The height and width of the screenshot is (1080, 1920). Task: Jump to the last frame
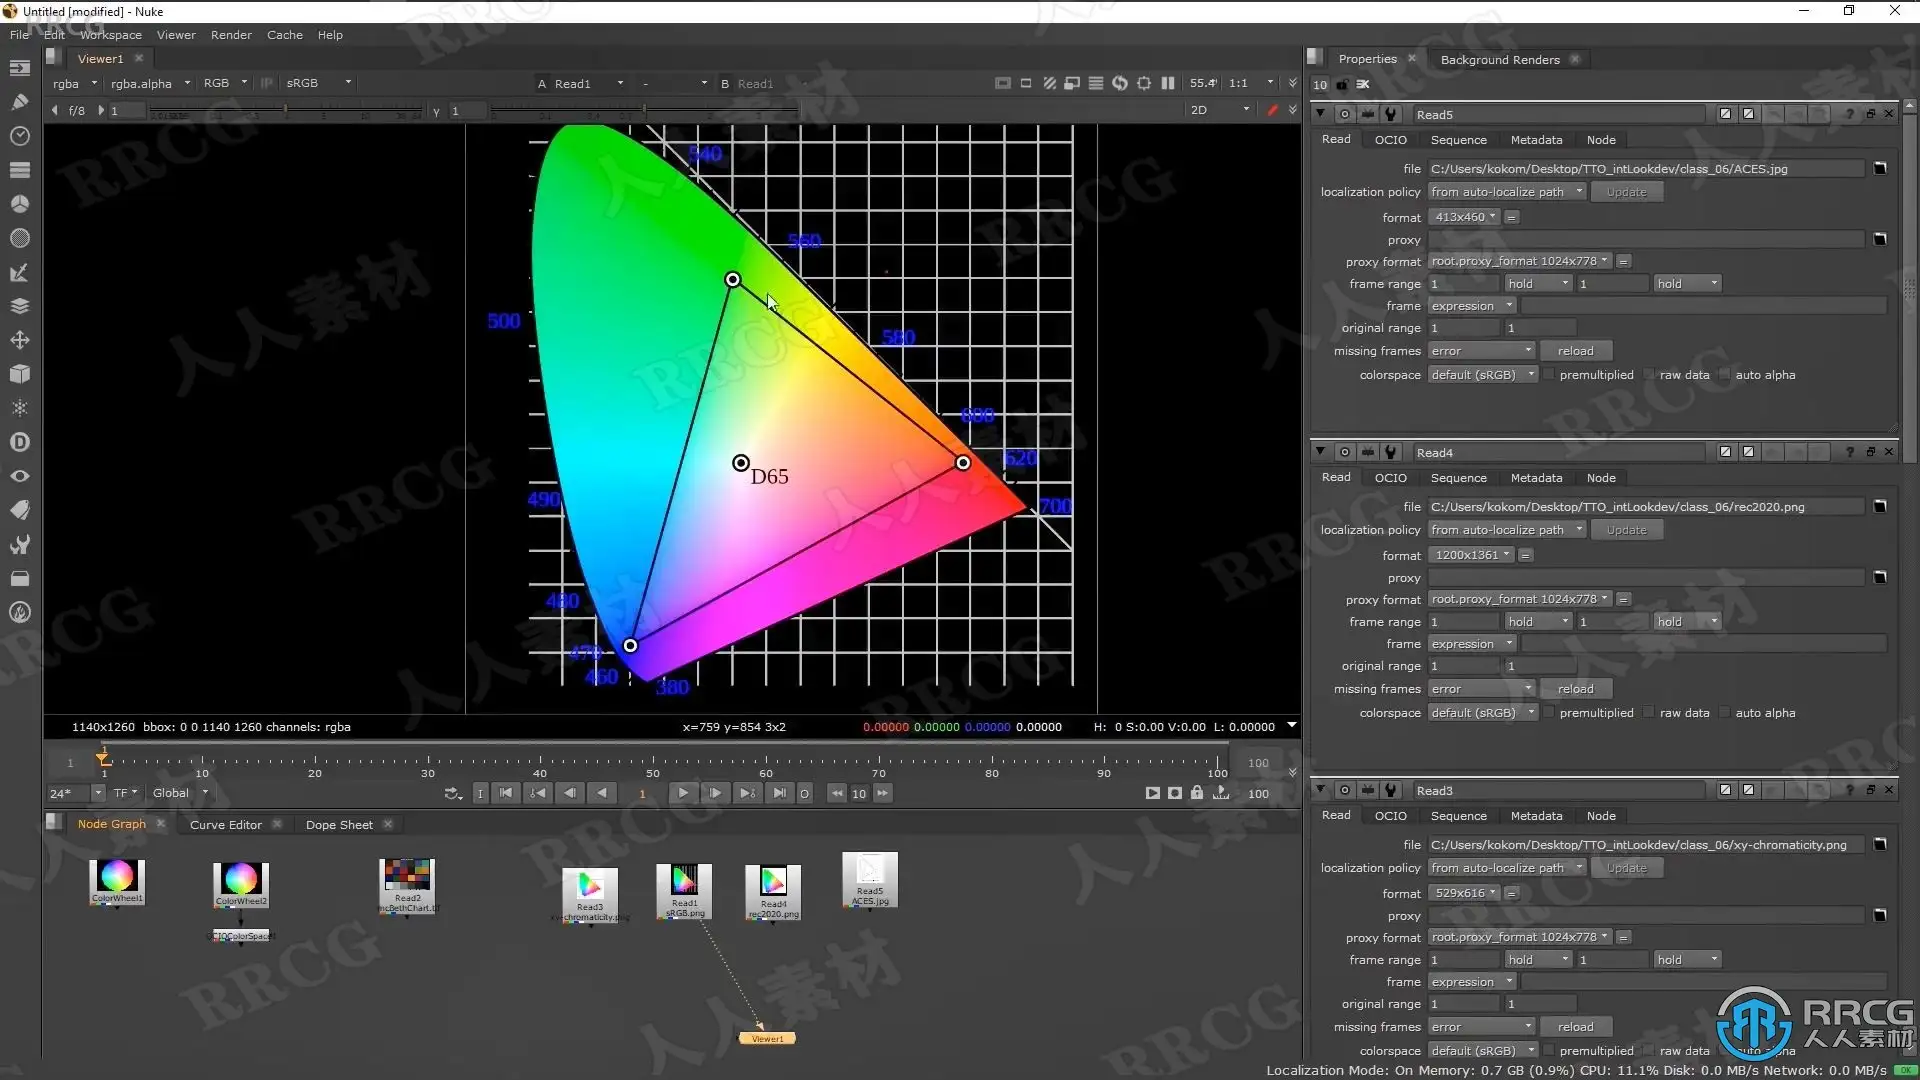click(x=780, y=793)
